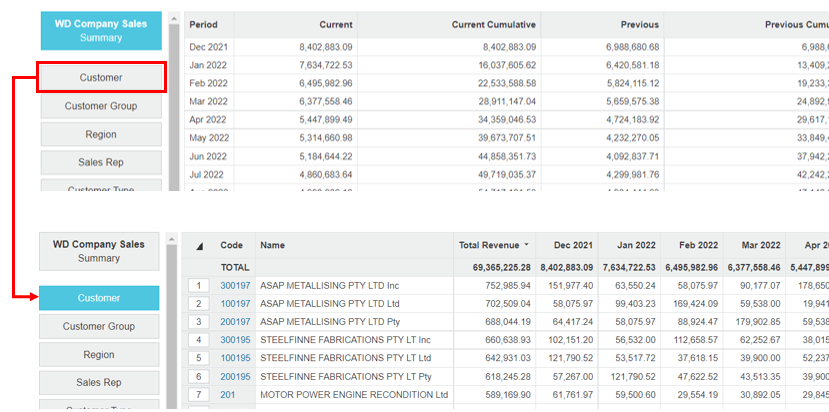Screen dimensions: 829x412
Task: Select row number 7 box in customer table
Action: [200, 395]
